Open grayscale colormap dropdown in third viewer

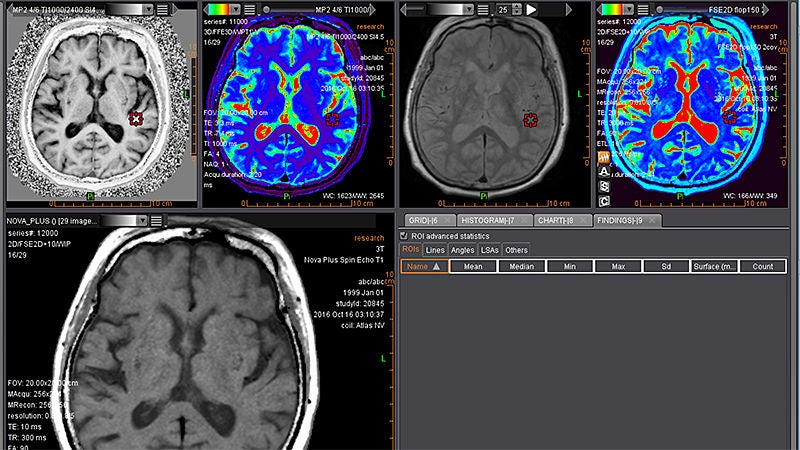(469, 9)
